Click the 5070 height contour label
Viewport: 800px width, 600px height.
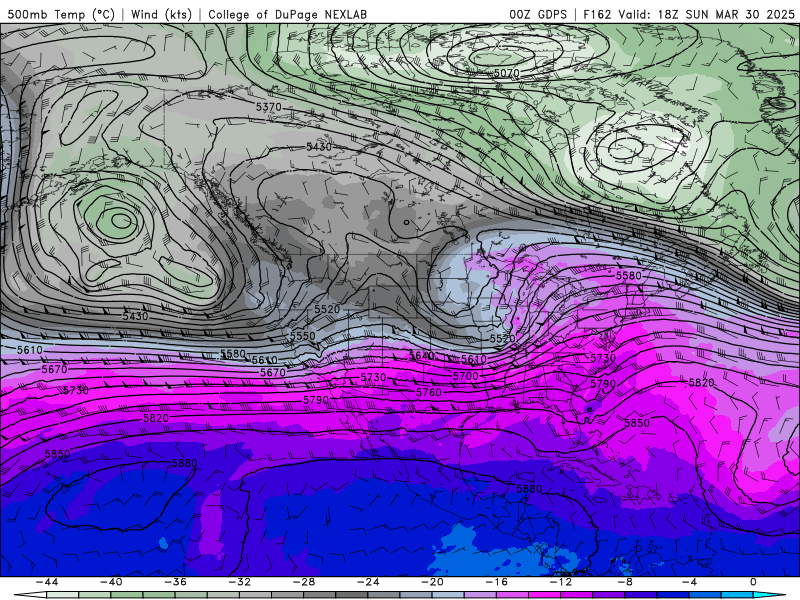[x=507, y=73]
